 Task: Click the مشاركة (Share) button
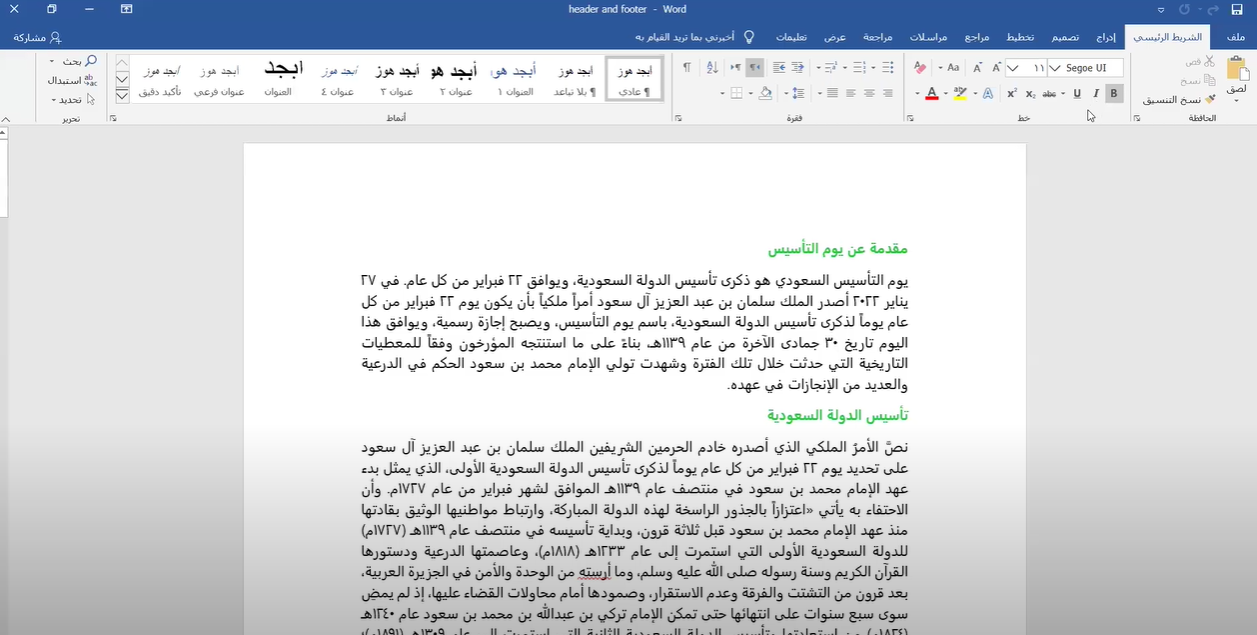tap(37, 37)
